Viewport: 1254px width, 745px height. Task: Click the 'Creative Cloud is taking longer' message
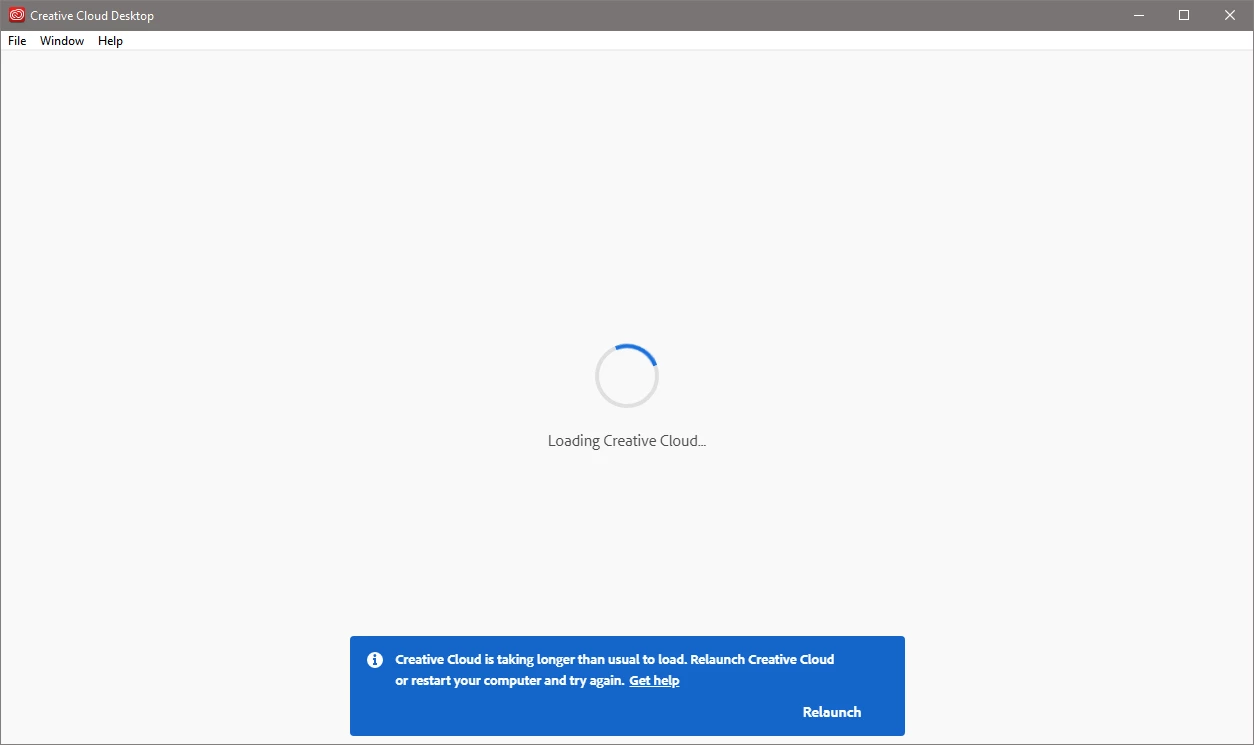(614, 670)
